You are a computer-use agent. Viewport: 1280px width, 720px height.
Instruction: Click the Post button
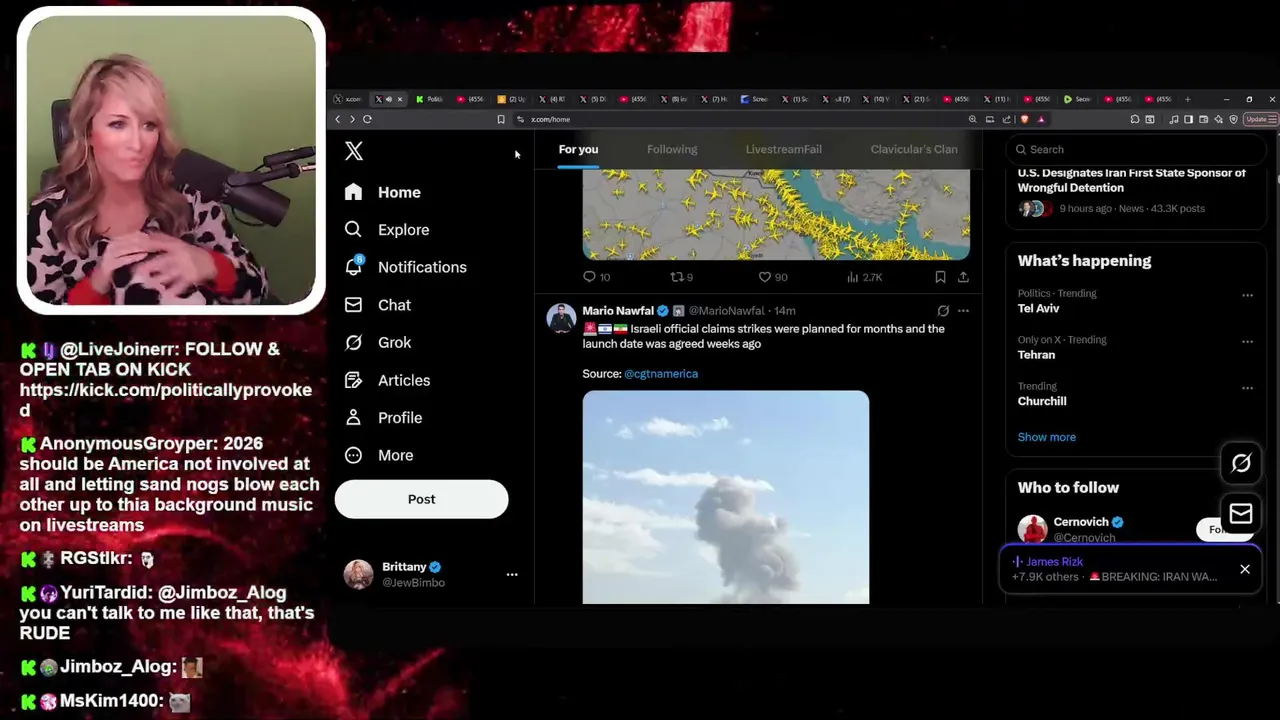[x=421, y=499]
